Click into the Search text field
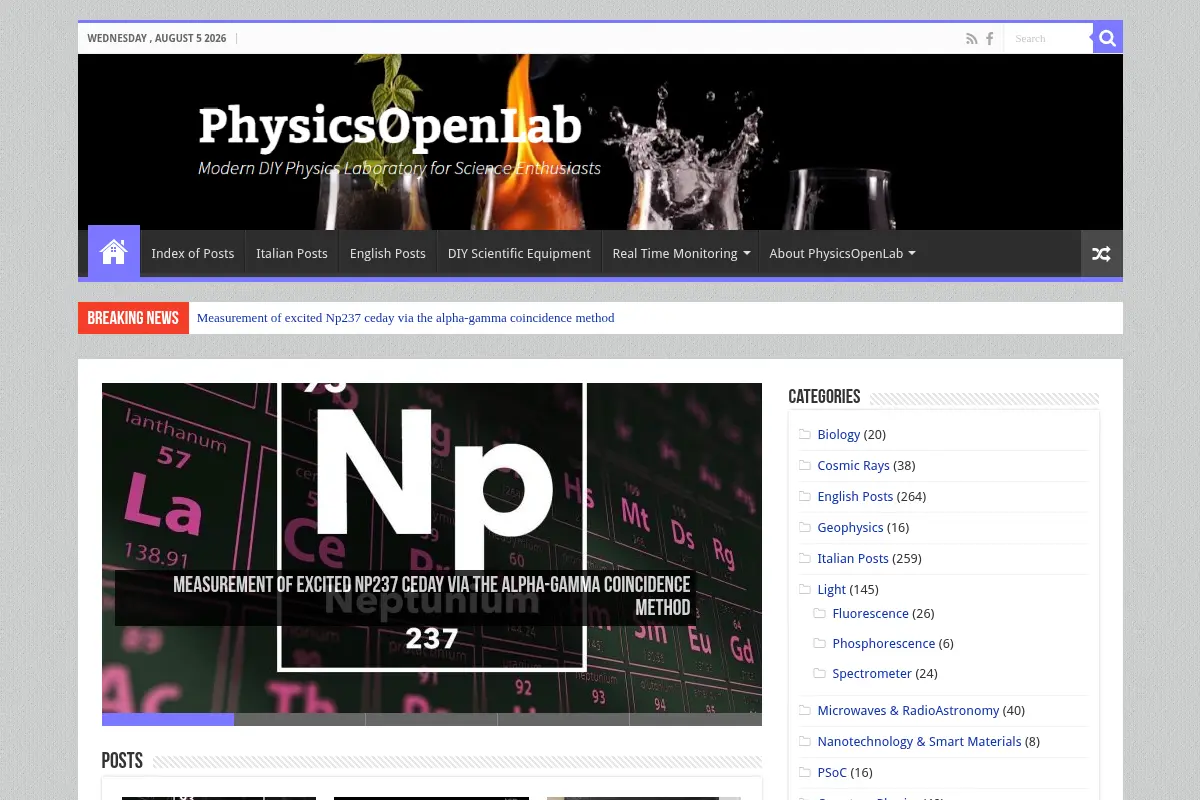This screenshot has height=800, width=1200. [x=1048, y=39]
